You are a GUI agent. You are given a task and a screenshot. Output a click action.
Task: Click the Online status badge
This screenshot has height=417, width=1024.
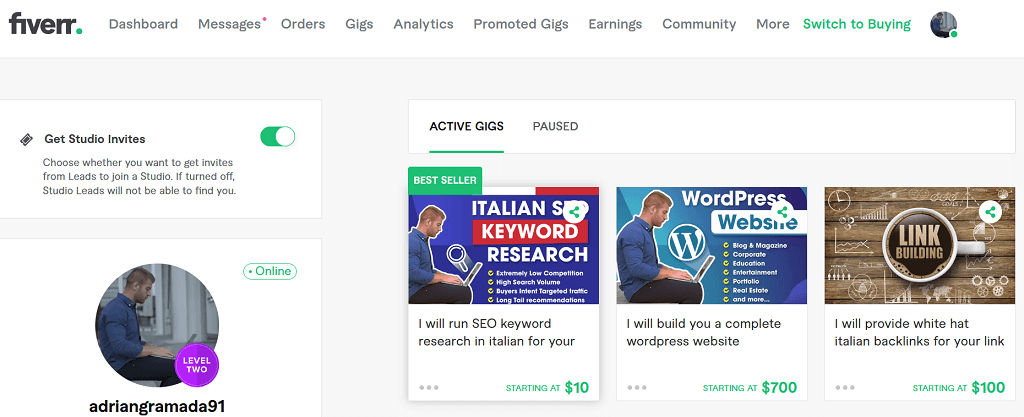click(270, 271)
